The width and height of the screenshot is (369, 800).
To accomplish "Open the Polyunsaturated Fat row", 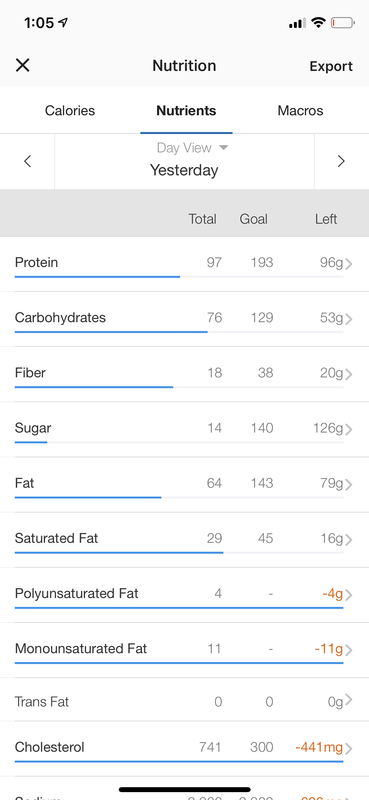I will click(184, 595).
